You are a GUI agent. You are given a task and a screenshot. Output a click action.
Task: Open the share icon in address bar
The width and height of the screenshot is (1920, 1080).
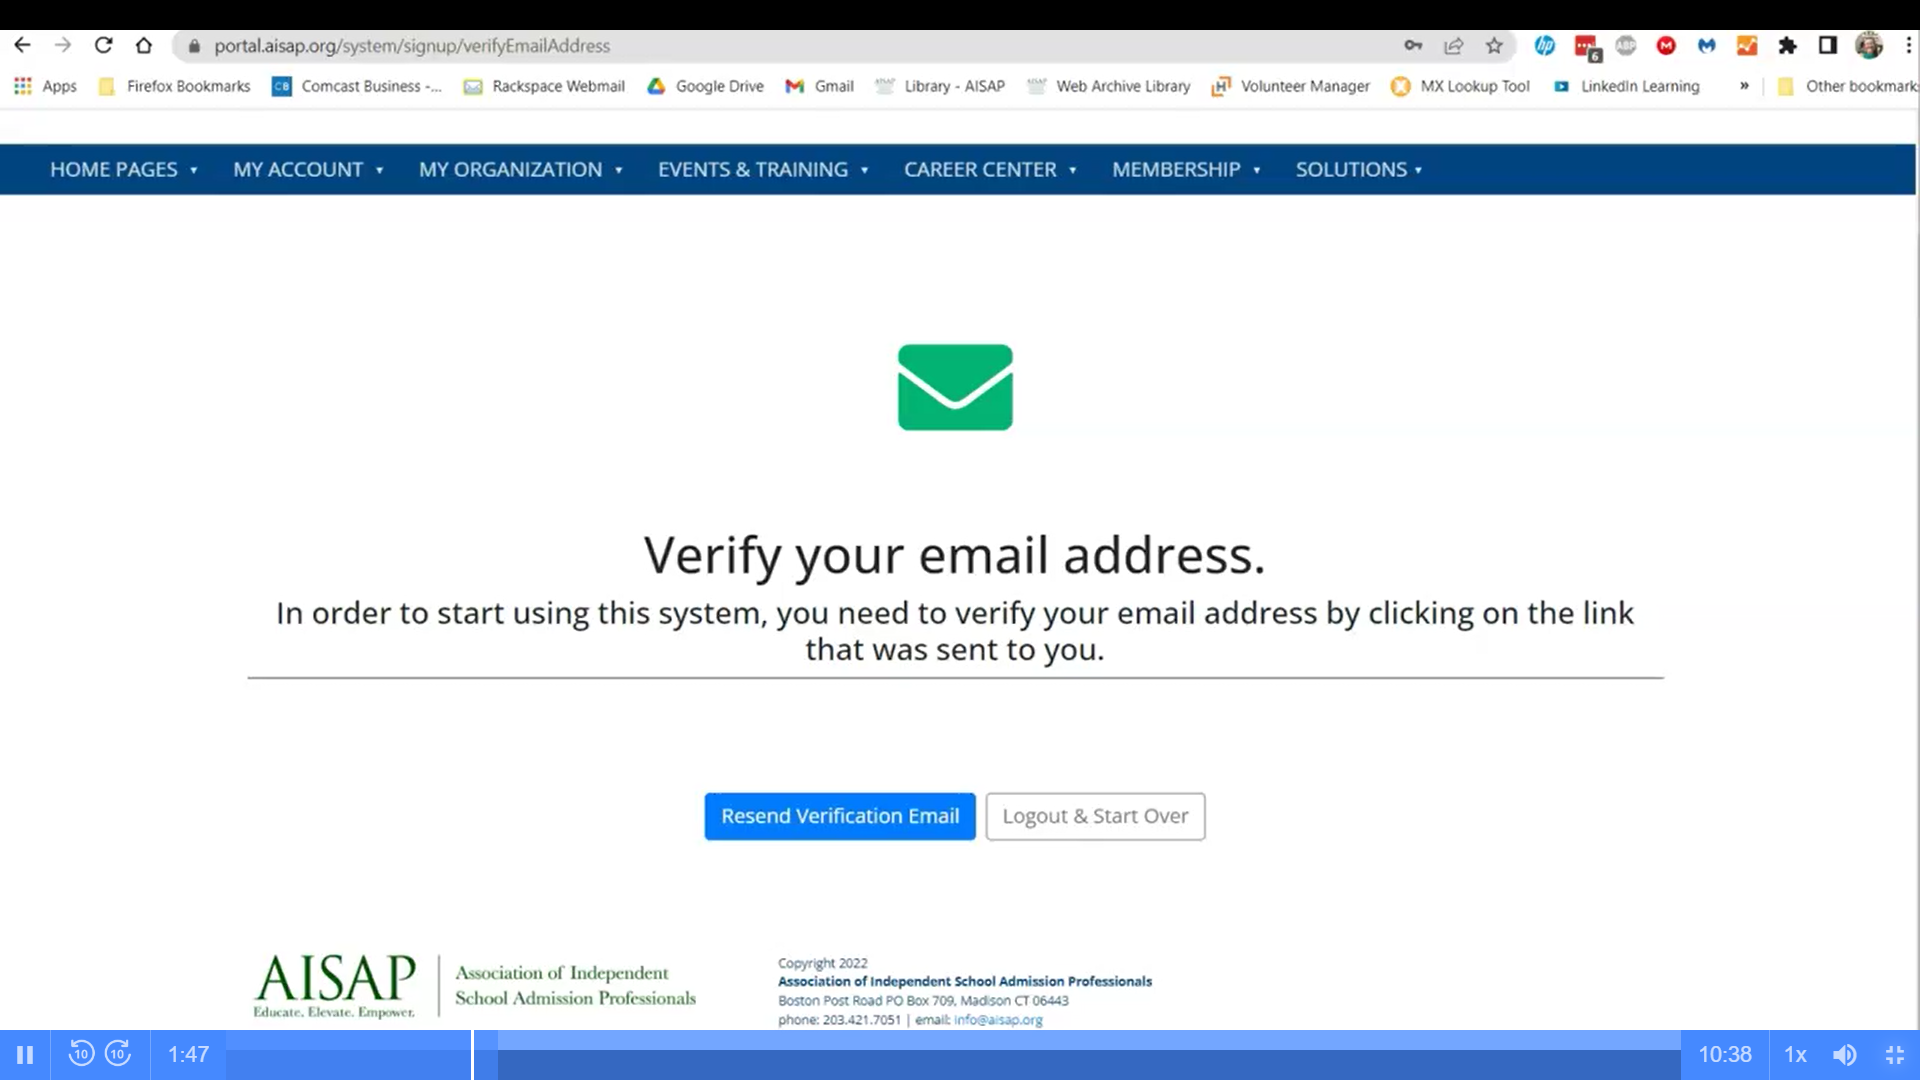point(1454,46)
